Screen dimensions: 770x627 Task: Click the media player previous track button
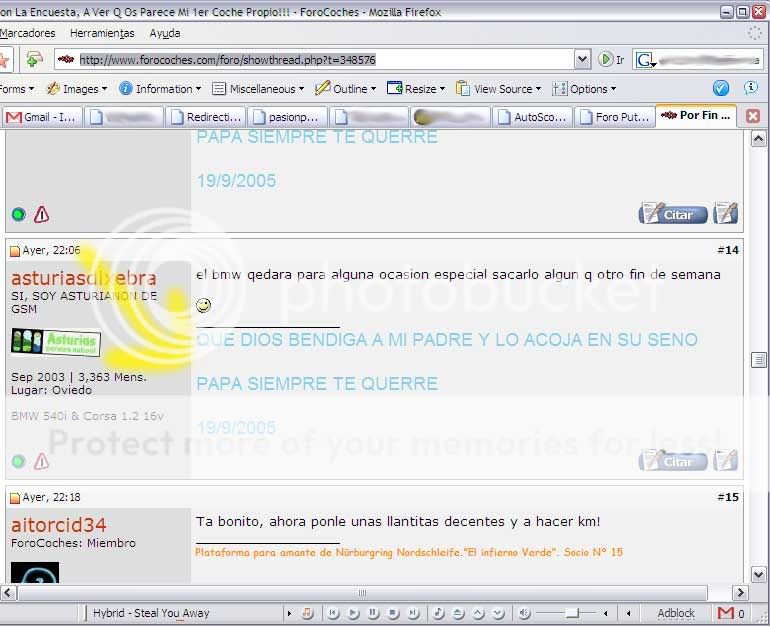click(x=333, y=613)
